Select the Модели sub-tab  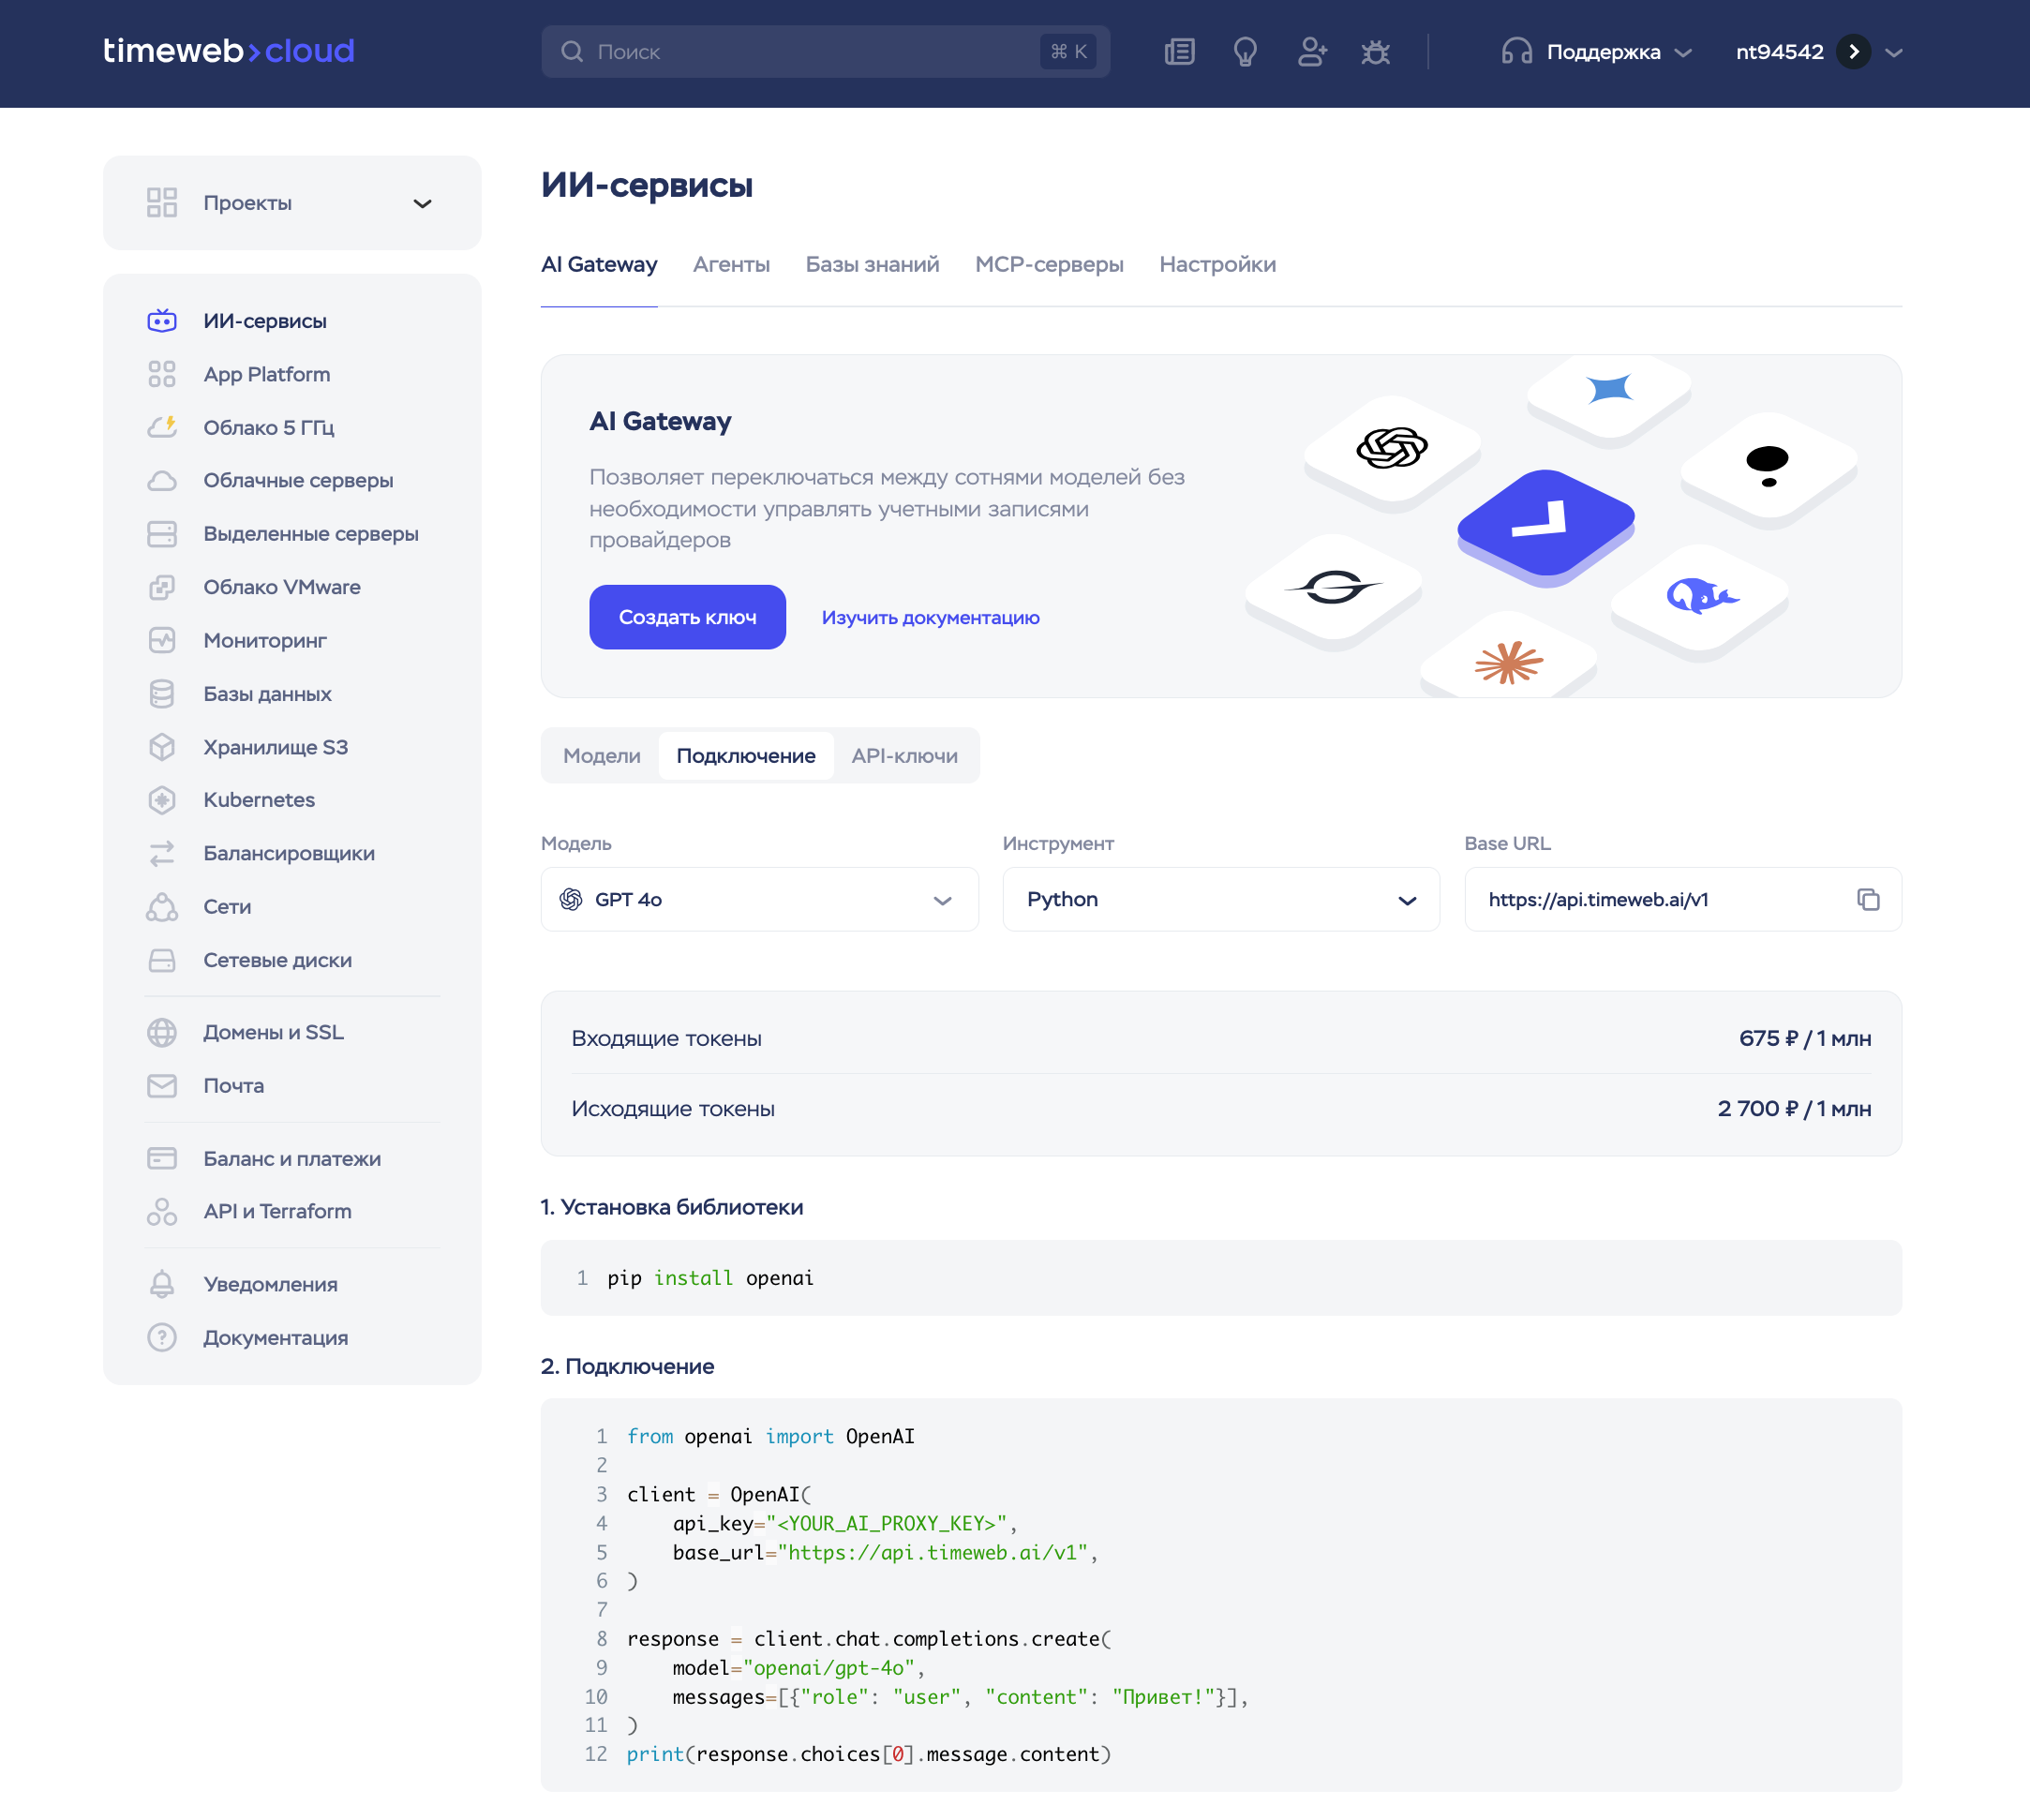[x=601, y=756]
